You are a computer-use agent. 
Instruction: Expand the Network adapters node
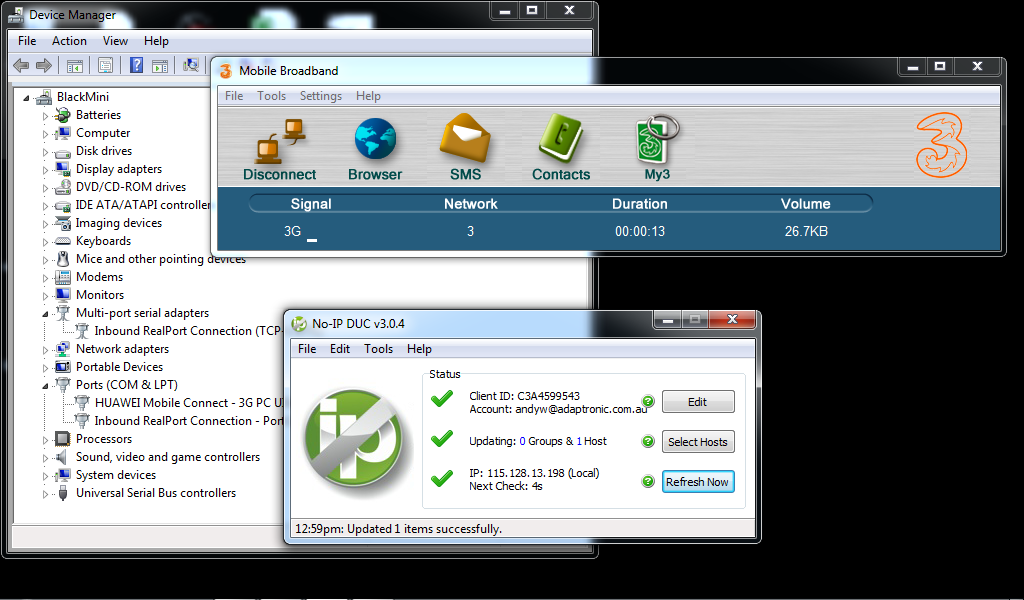45,350
